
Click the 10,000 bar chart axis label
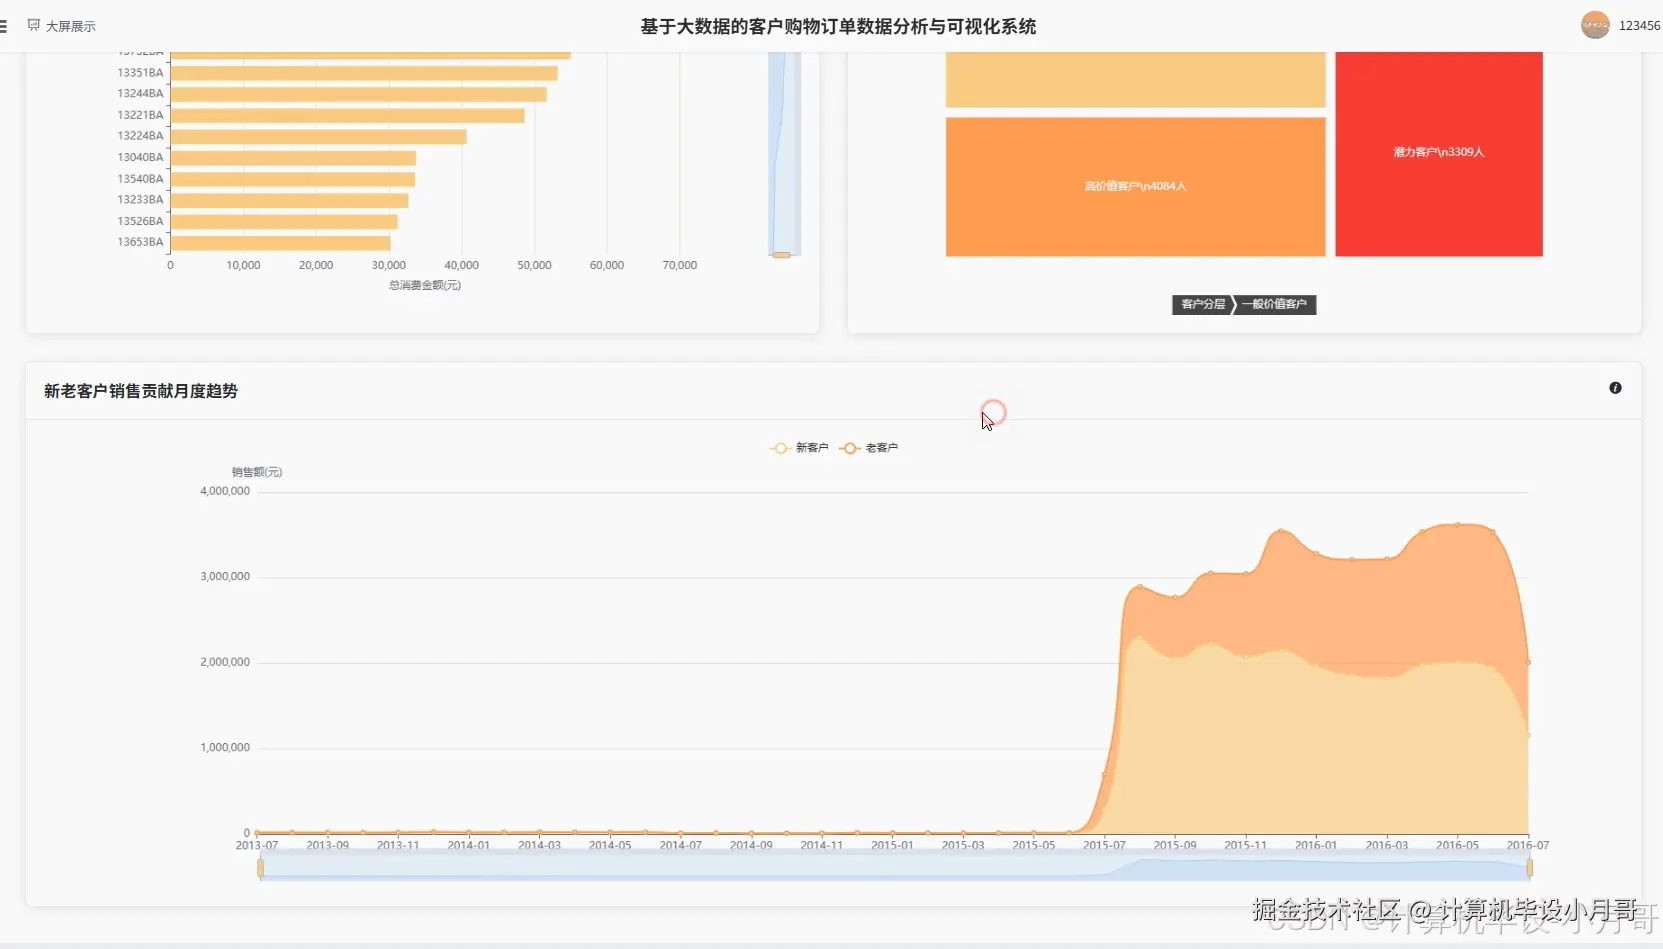pos(243,266)
